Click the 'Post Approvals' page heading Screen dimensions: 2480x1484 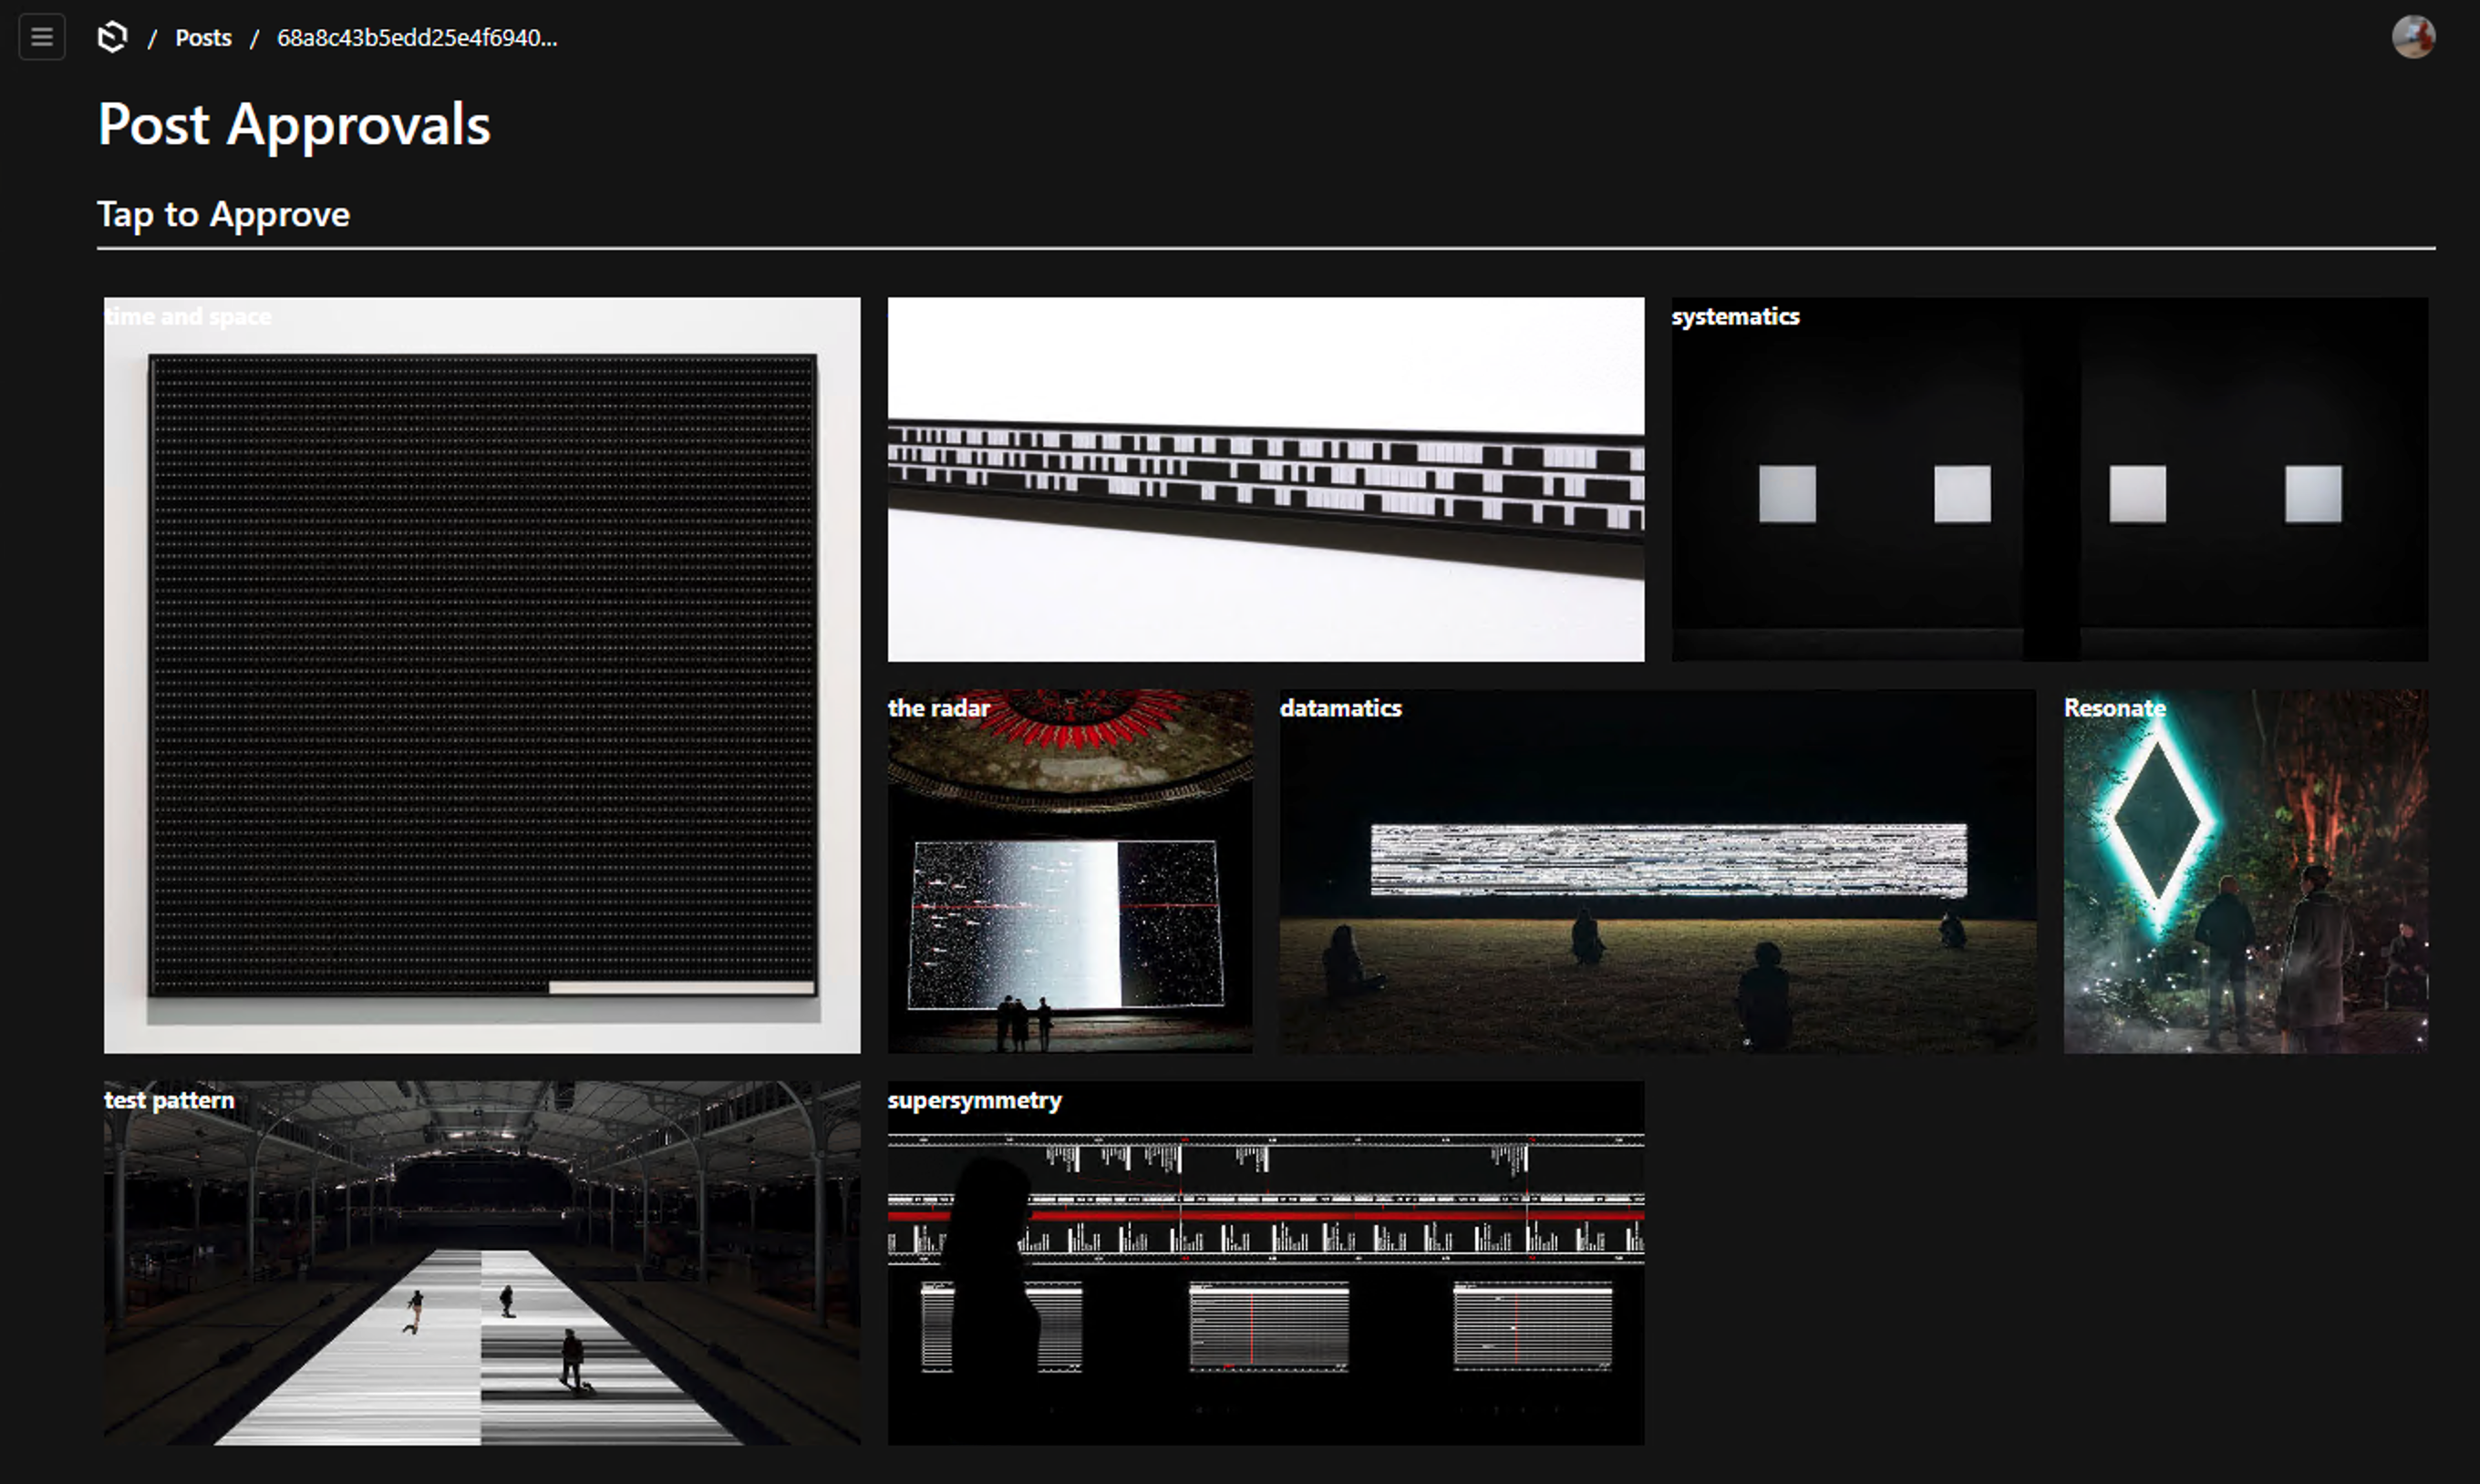294,125
